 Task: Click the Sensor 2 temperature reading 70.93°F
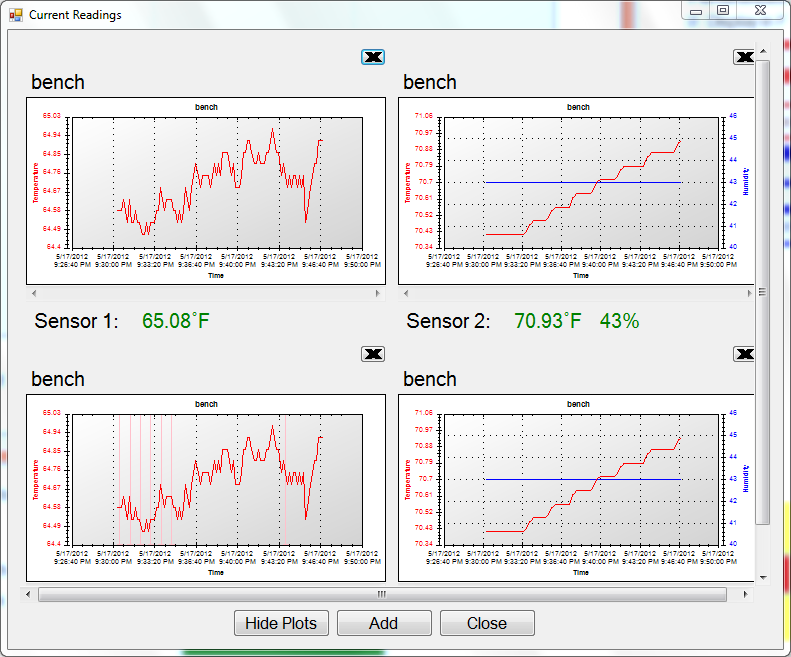[x=548, y=321]
